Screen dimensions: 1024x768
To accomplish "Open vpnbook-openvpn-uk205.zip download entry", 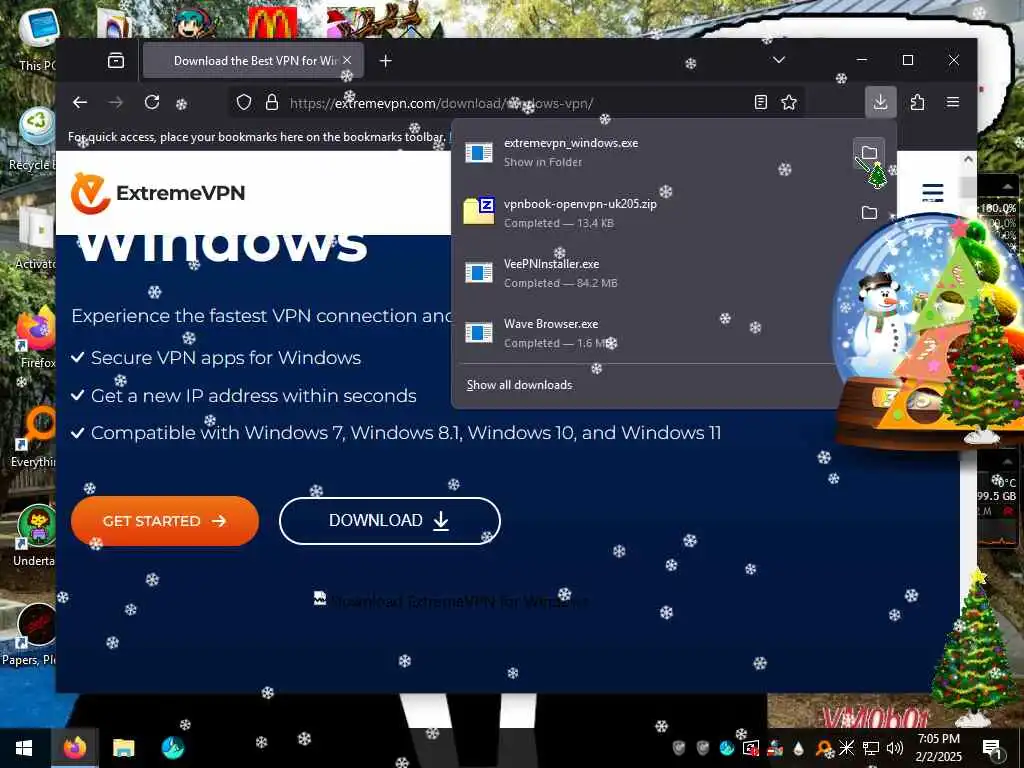I will pos(653,213).
